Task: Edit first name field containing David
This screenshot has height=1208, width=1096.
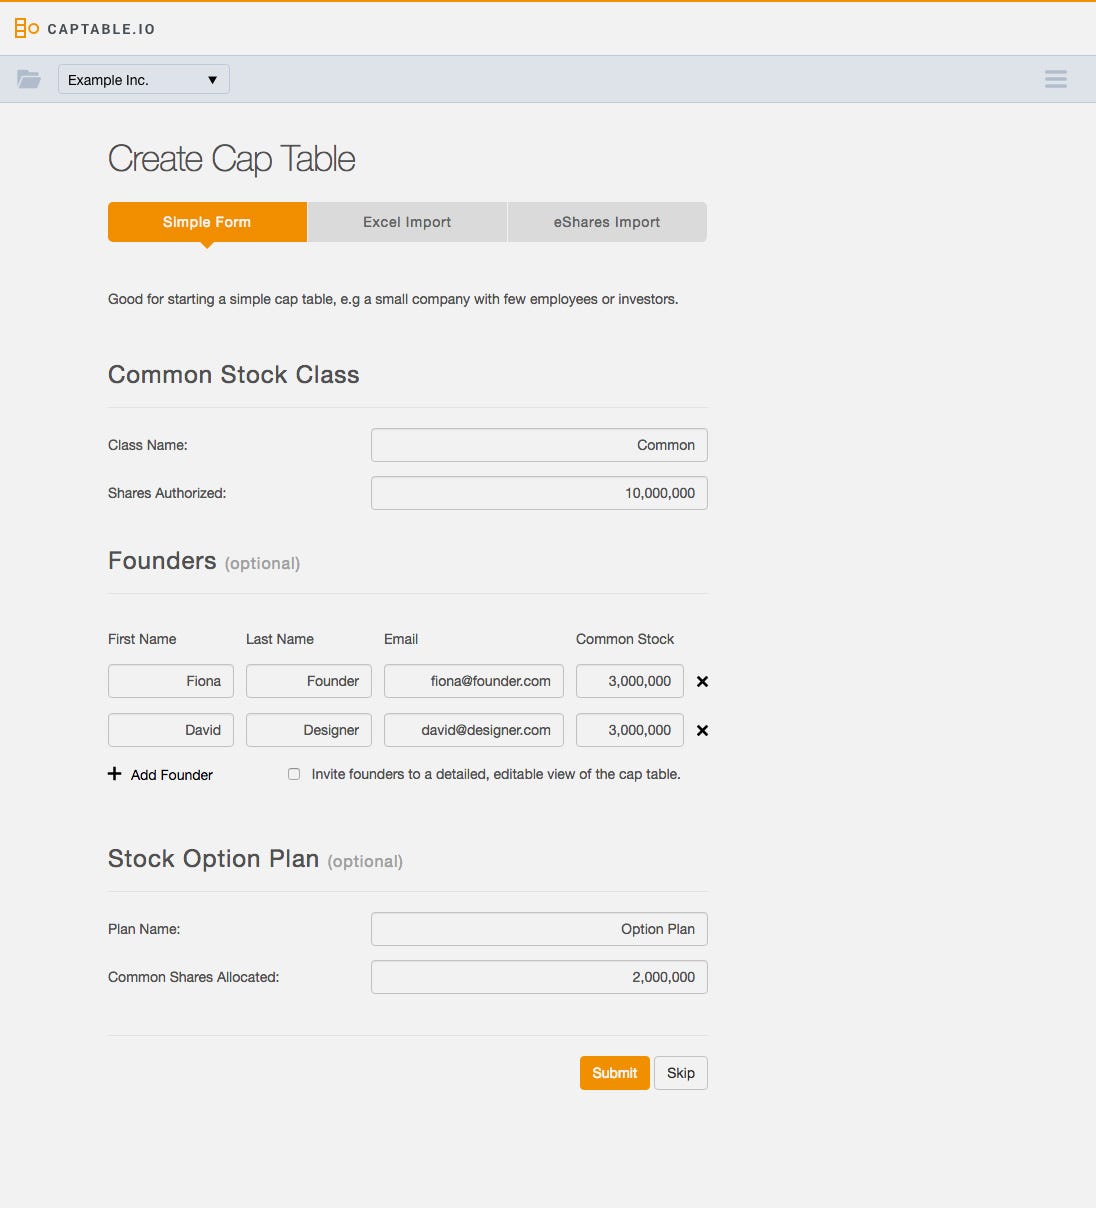Action: (171, 730)
